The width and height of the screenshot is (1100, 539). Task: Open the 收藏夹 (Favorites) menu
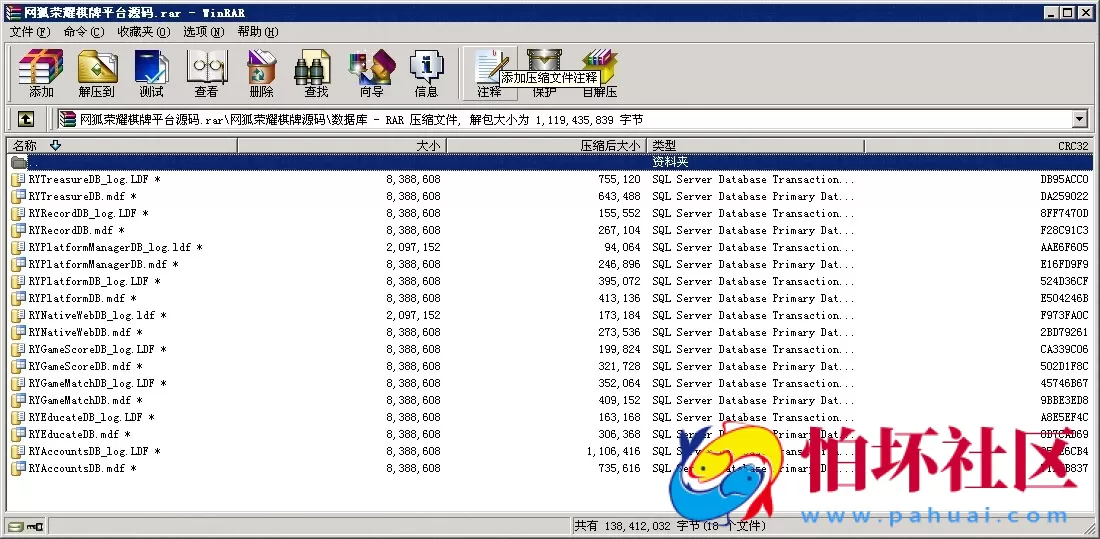143,31
